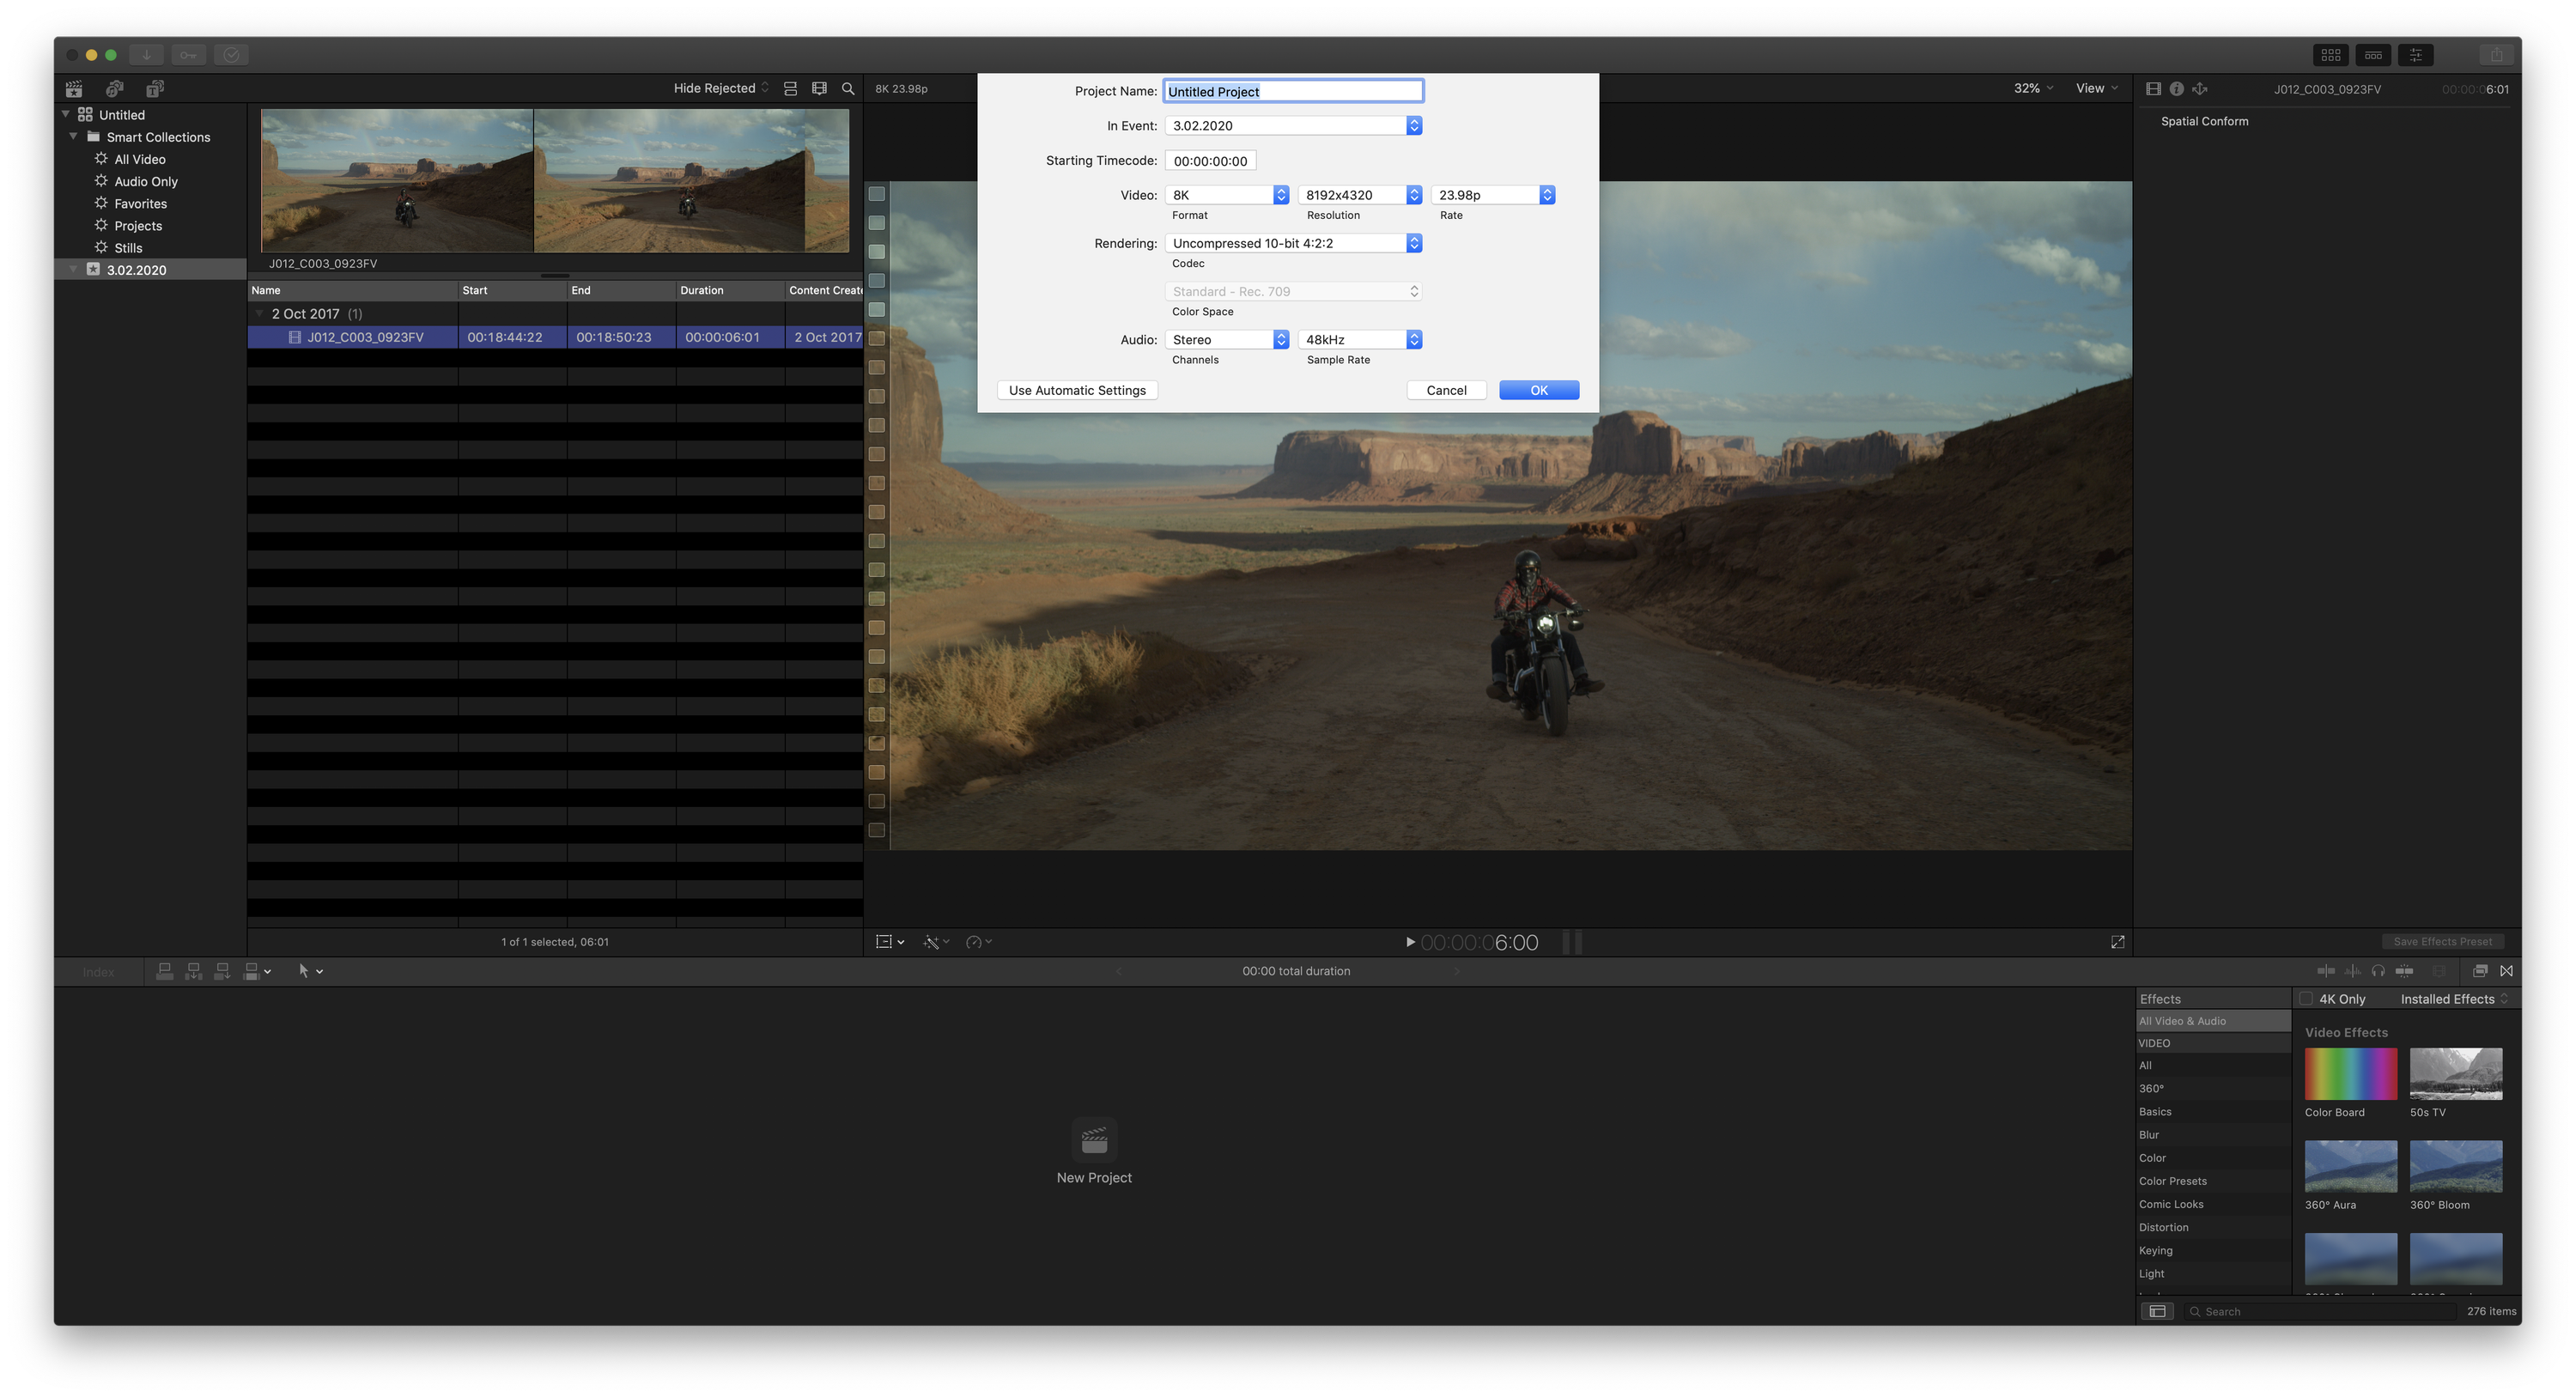The image size is (2576, 1397).
Task: Select the Color Presets effects category
Action: point(2172,1181)
